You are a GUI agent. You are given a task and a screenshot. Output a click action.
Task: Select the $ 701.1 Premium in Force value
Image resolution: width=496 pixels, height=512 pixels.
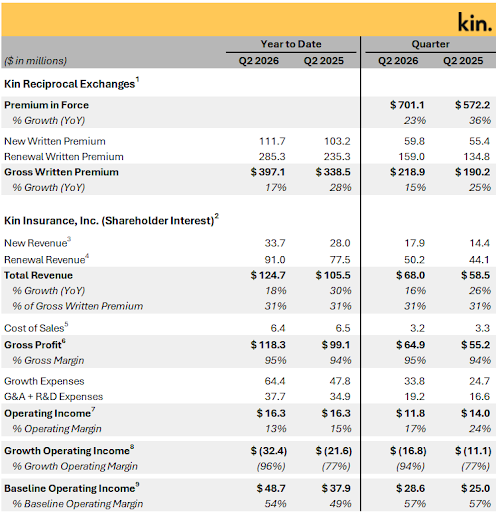pyautogui.click(x=407, y=105)
